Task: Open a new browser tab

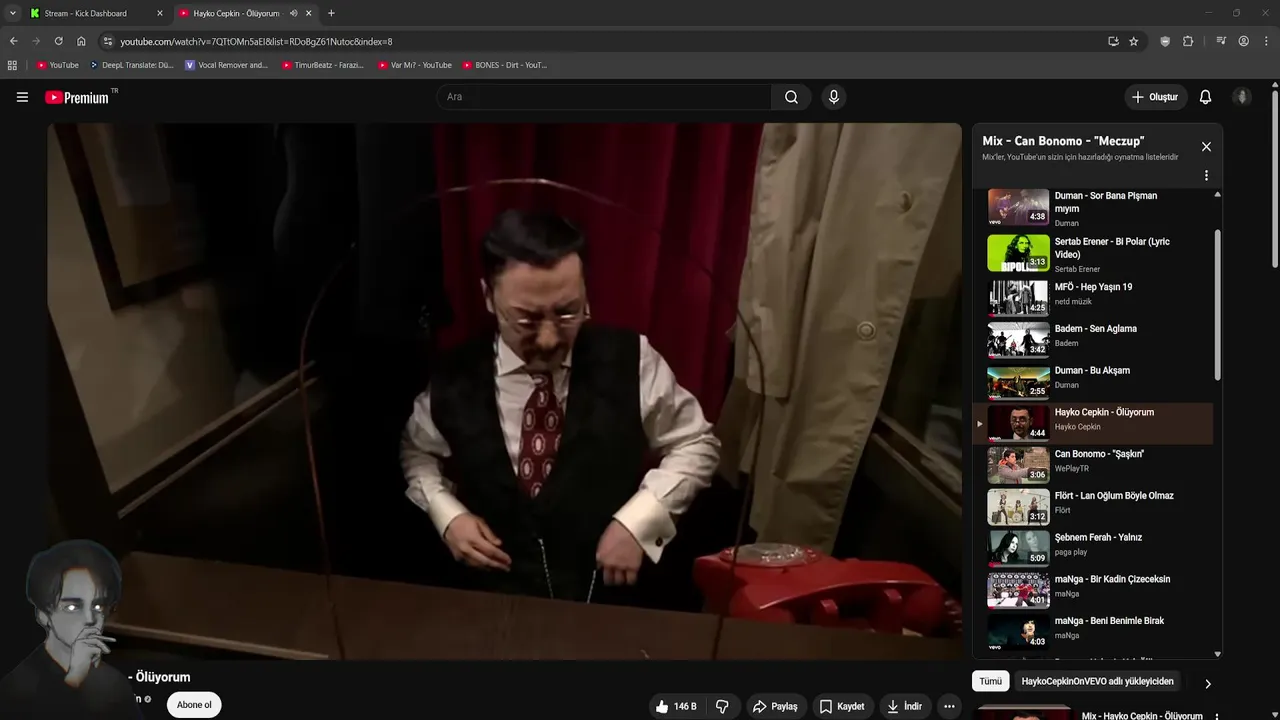Action: point(331,13)
